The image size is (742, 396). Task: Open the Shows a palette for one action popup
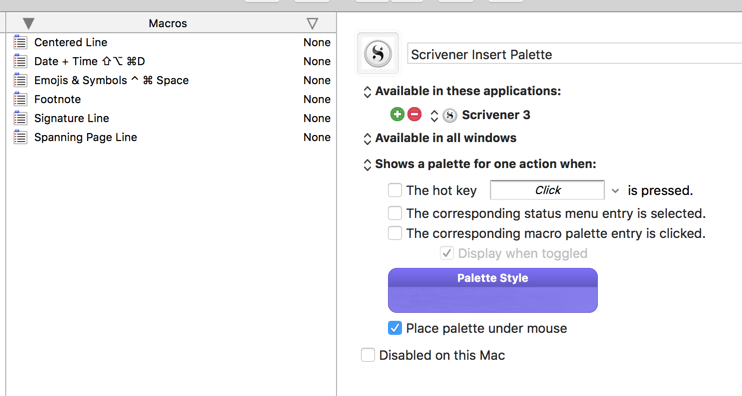[x=367, y=165]
